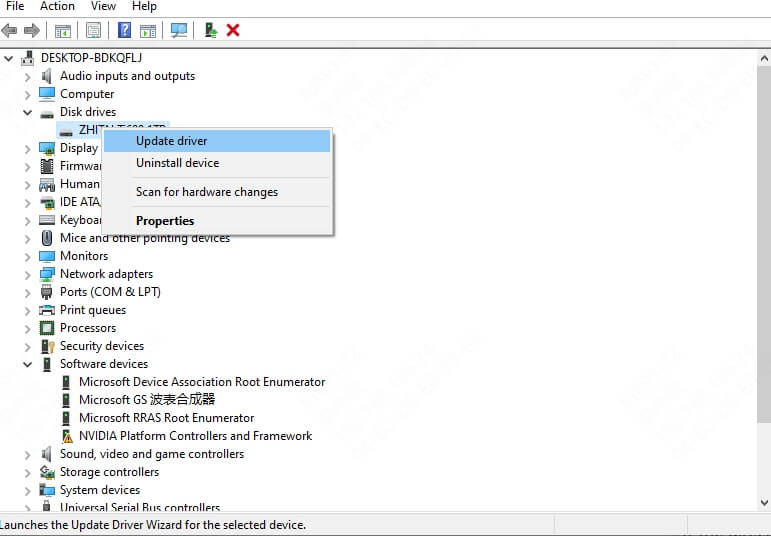
Task: Click the Monitors category icon
Action: pos(47,256)
